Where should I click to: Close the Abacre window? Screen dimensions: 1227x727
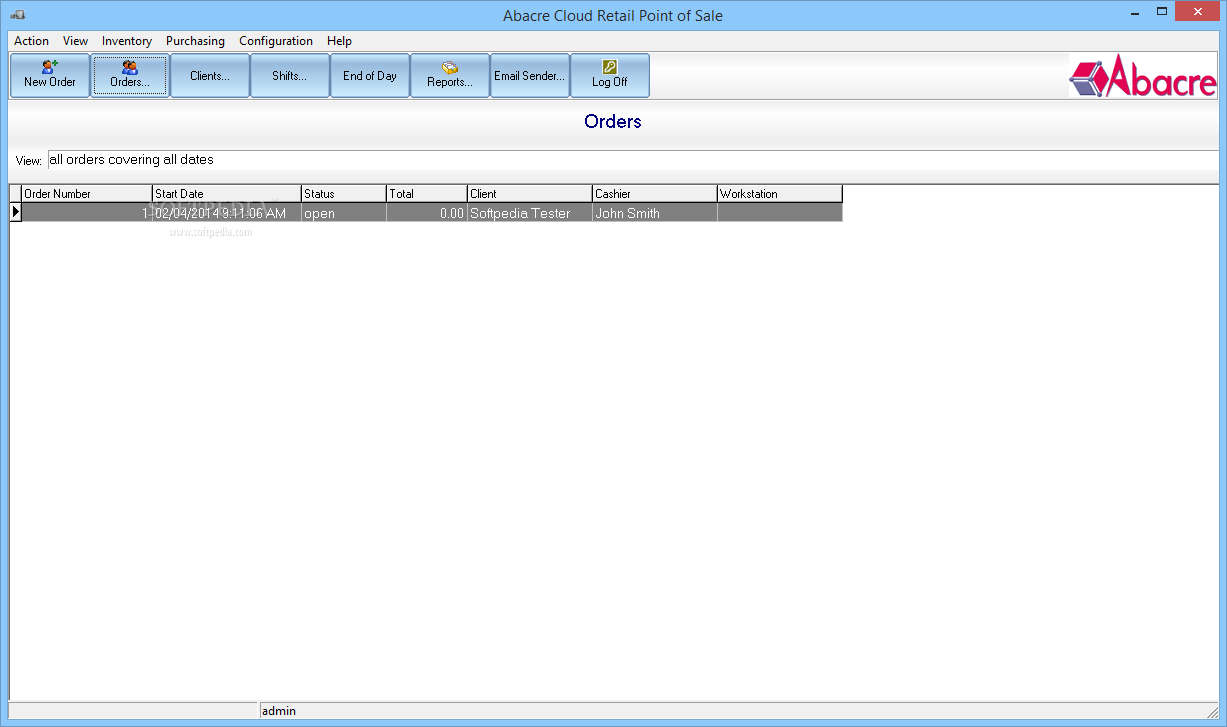(x=1198, y=12)
